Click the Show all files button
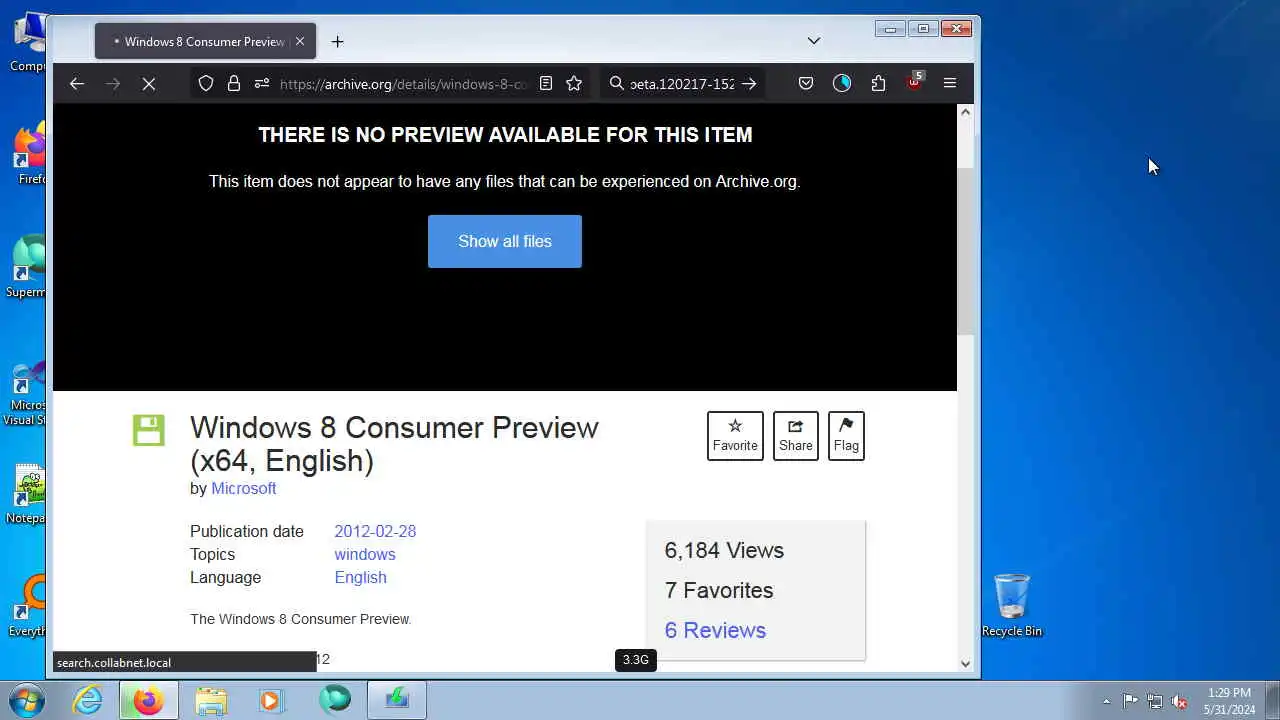This screenshot has height=720, width=1280. [x=505, y=241]
